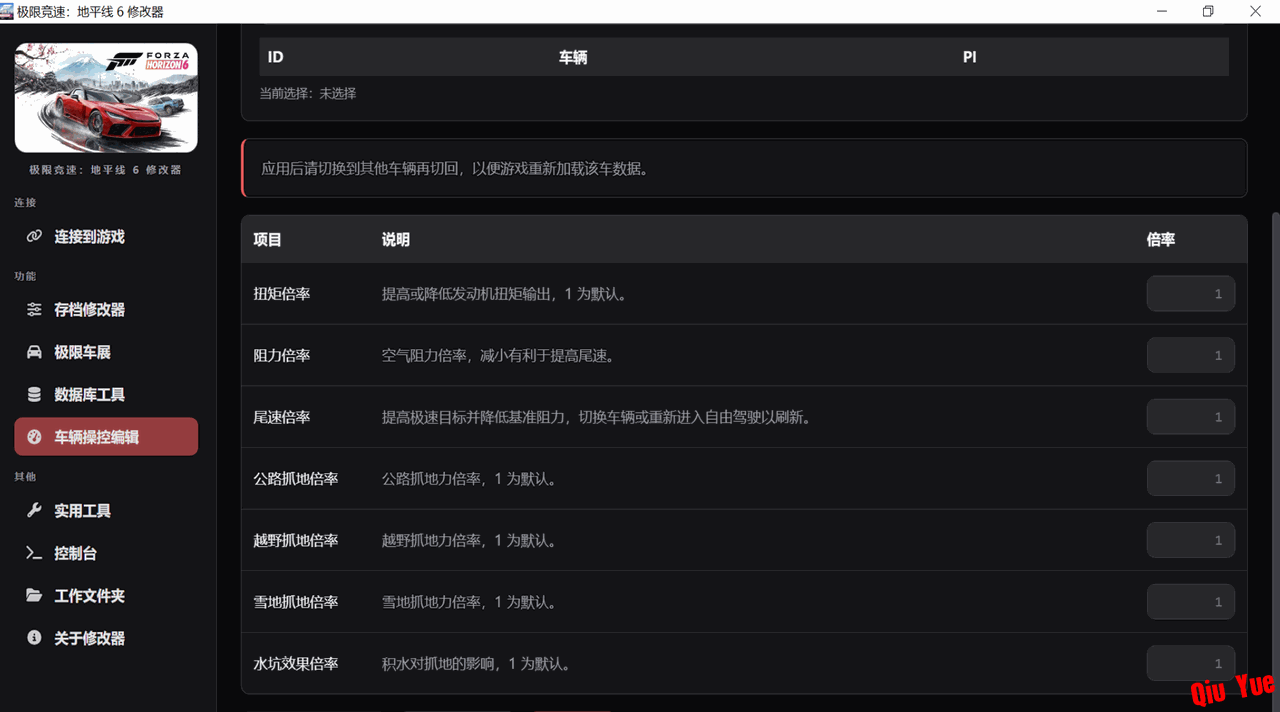
Task: Click the app icon in title bar
Action: (x=8, y=12)
